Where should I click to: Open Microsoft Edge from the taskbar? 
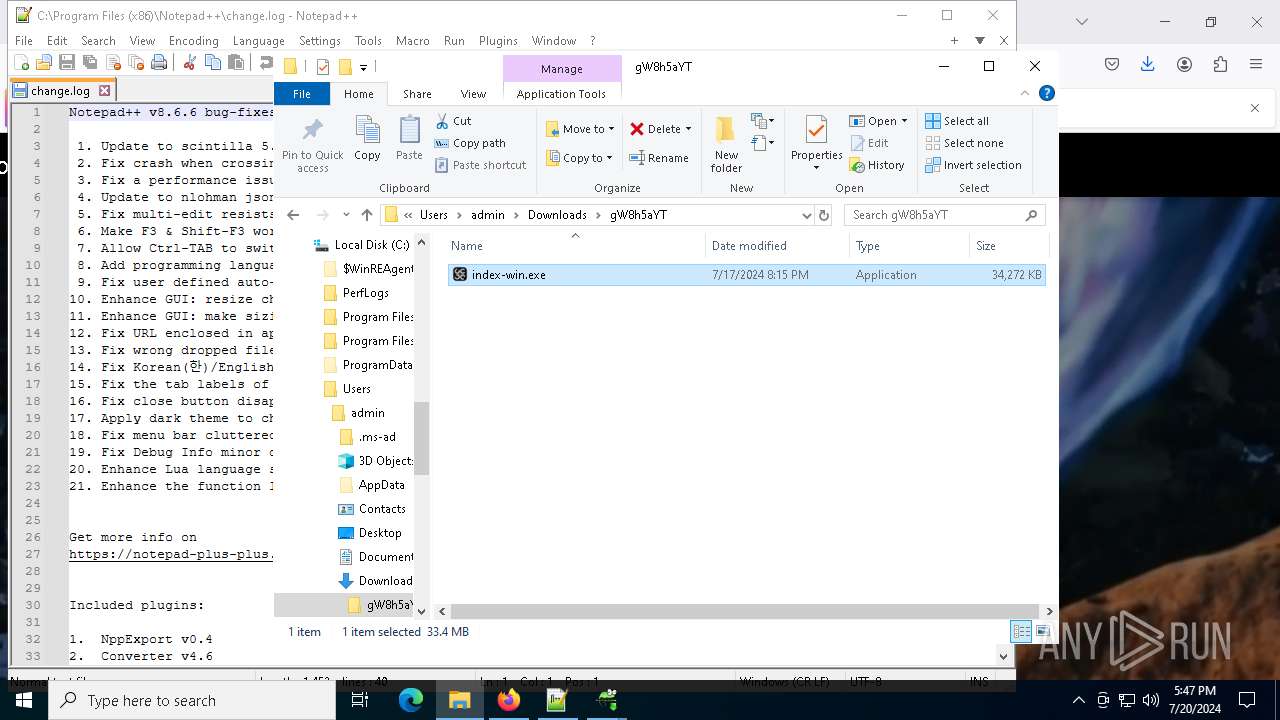[x=411, y=700]
